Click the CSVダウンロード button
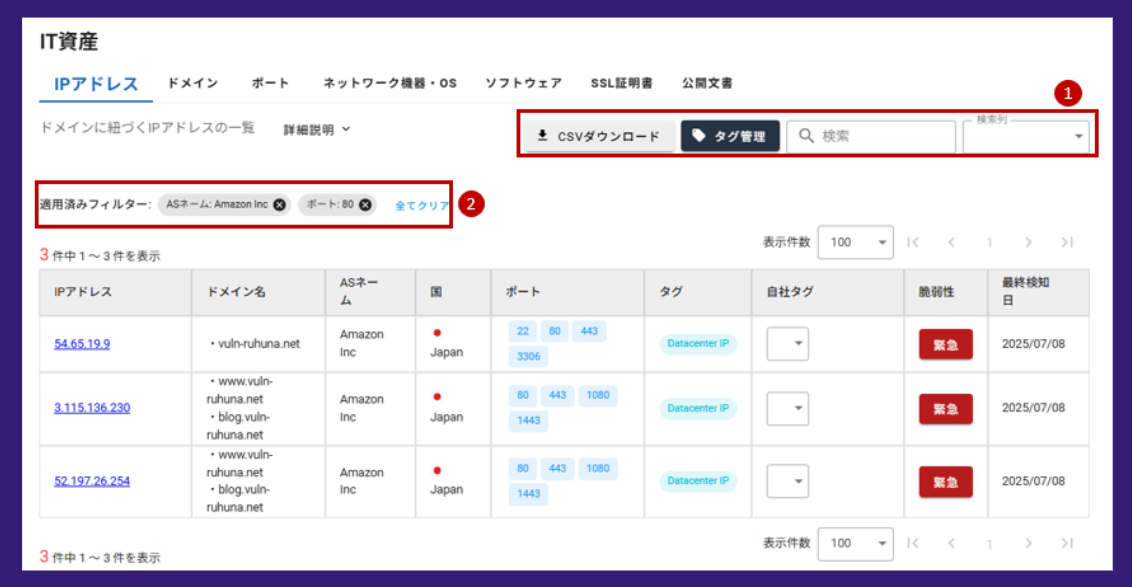 pyautogui.click(x=598, y=137)
